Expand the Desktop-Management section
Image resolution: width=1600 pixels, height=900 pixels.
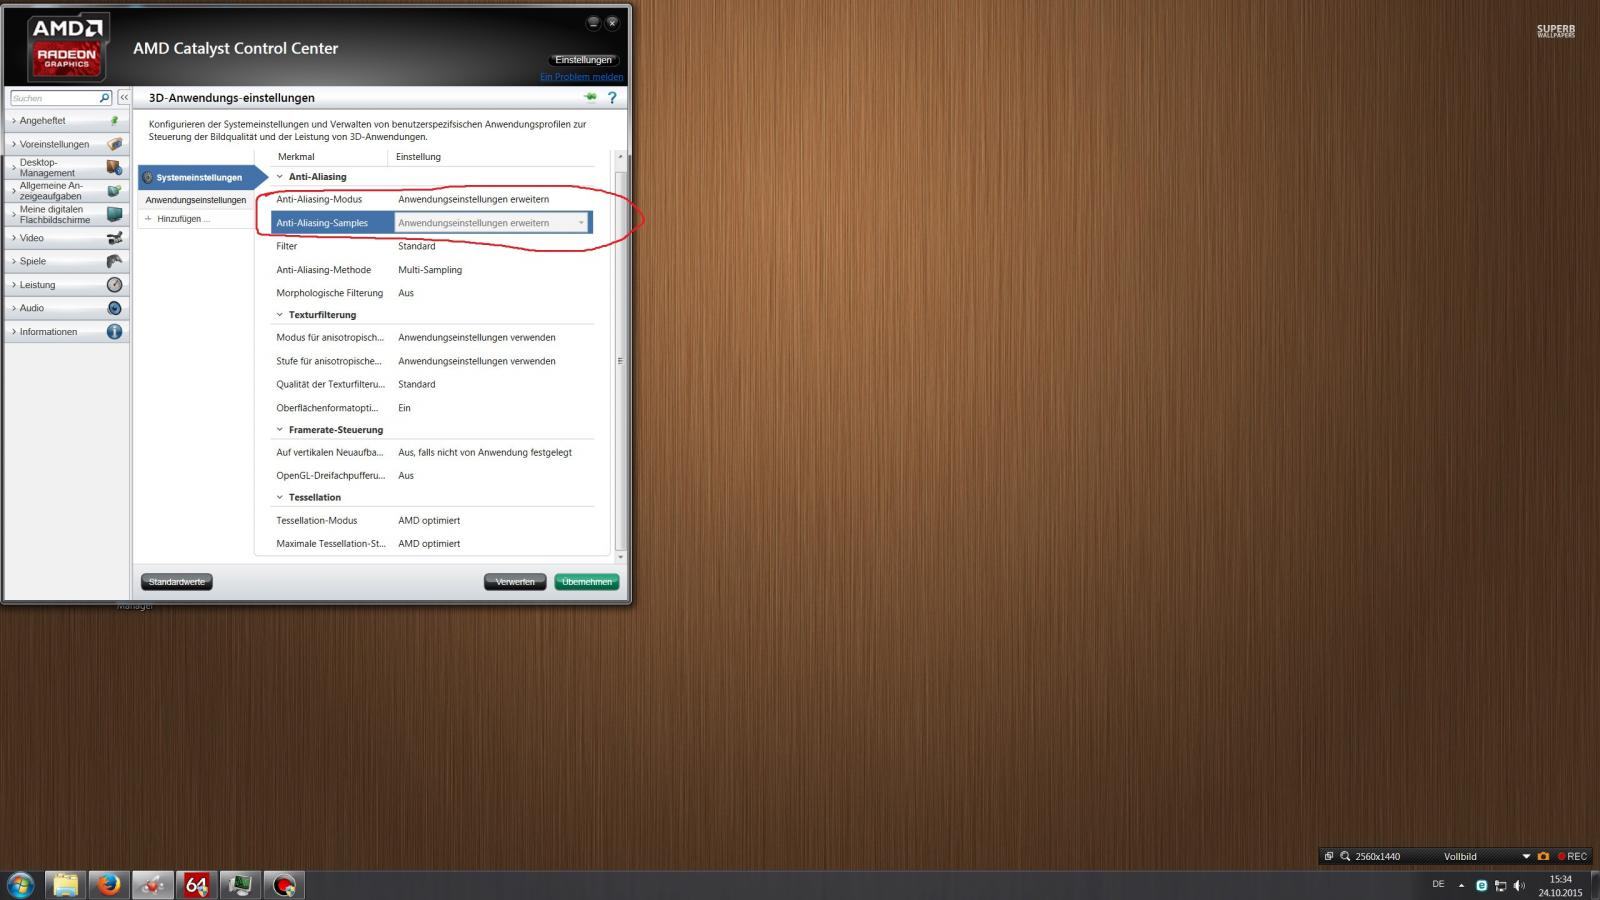pos(14,167)
